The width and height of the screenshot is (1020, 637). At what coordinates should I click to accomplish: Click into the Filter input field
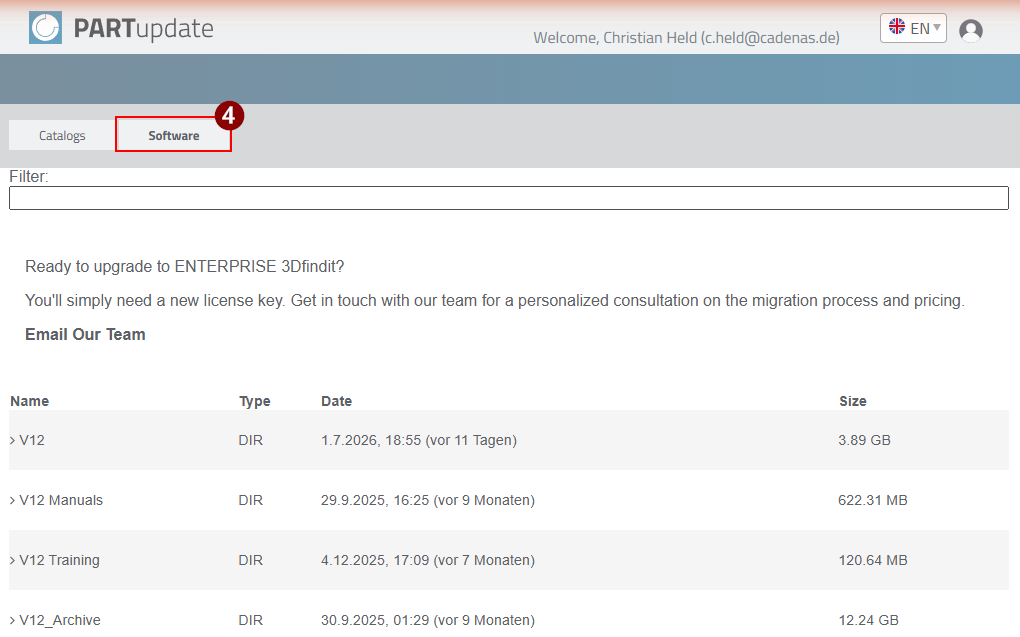509,198
